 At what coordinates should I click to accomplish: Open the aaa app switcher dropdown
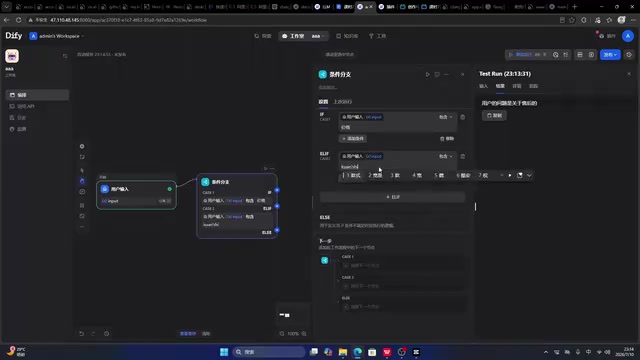(318, 36)
